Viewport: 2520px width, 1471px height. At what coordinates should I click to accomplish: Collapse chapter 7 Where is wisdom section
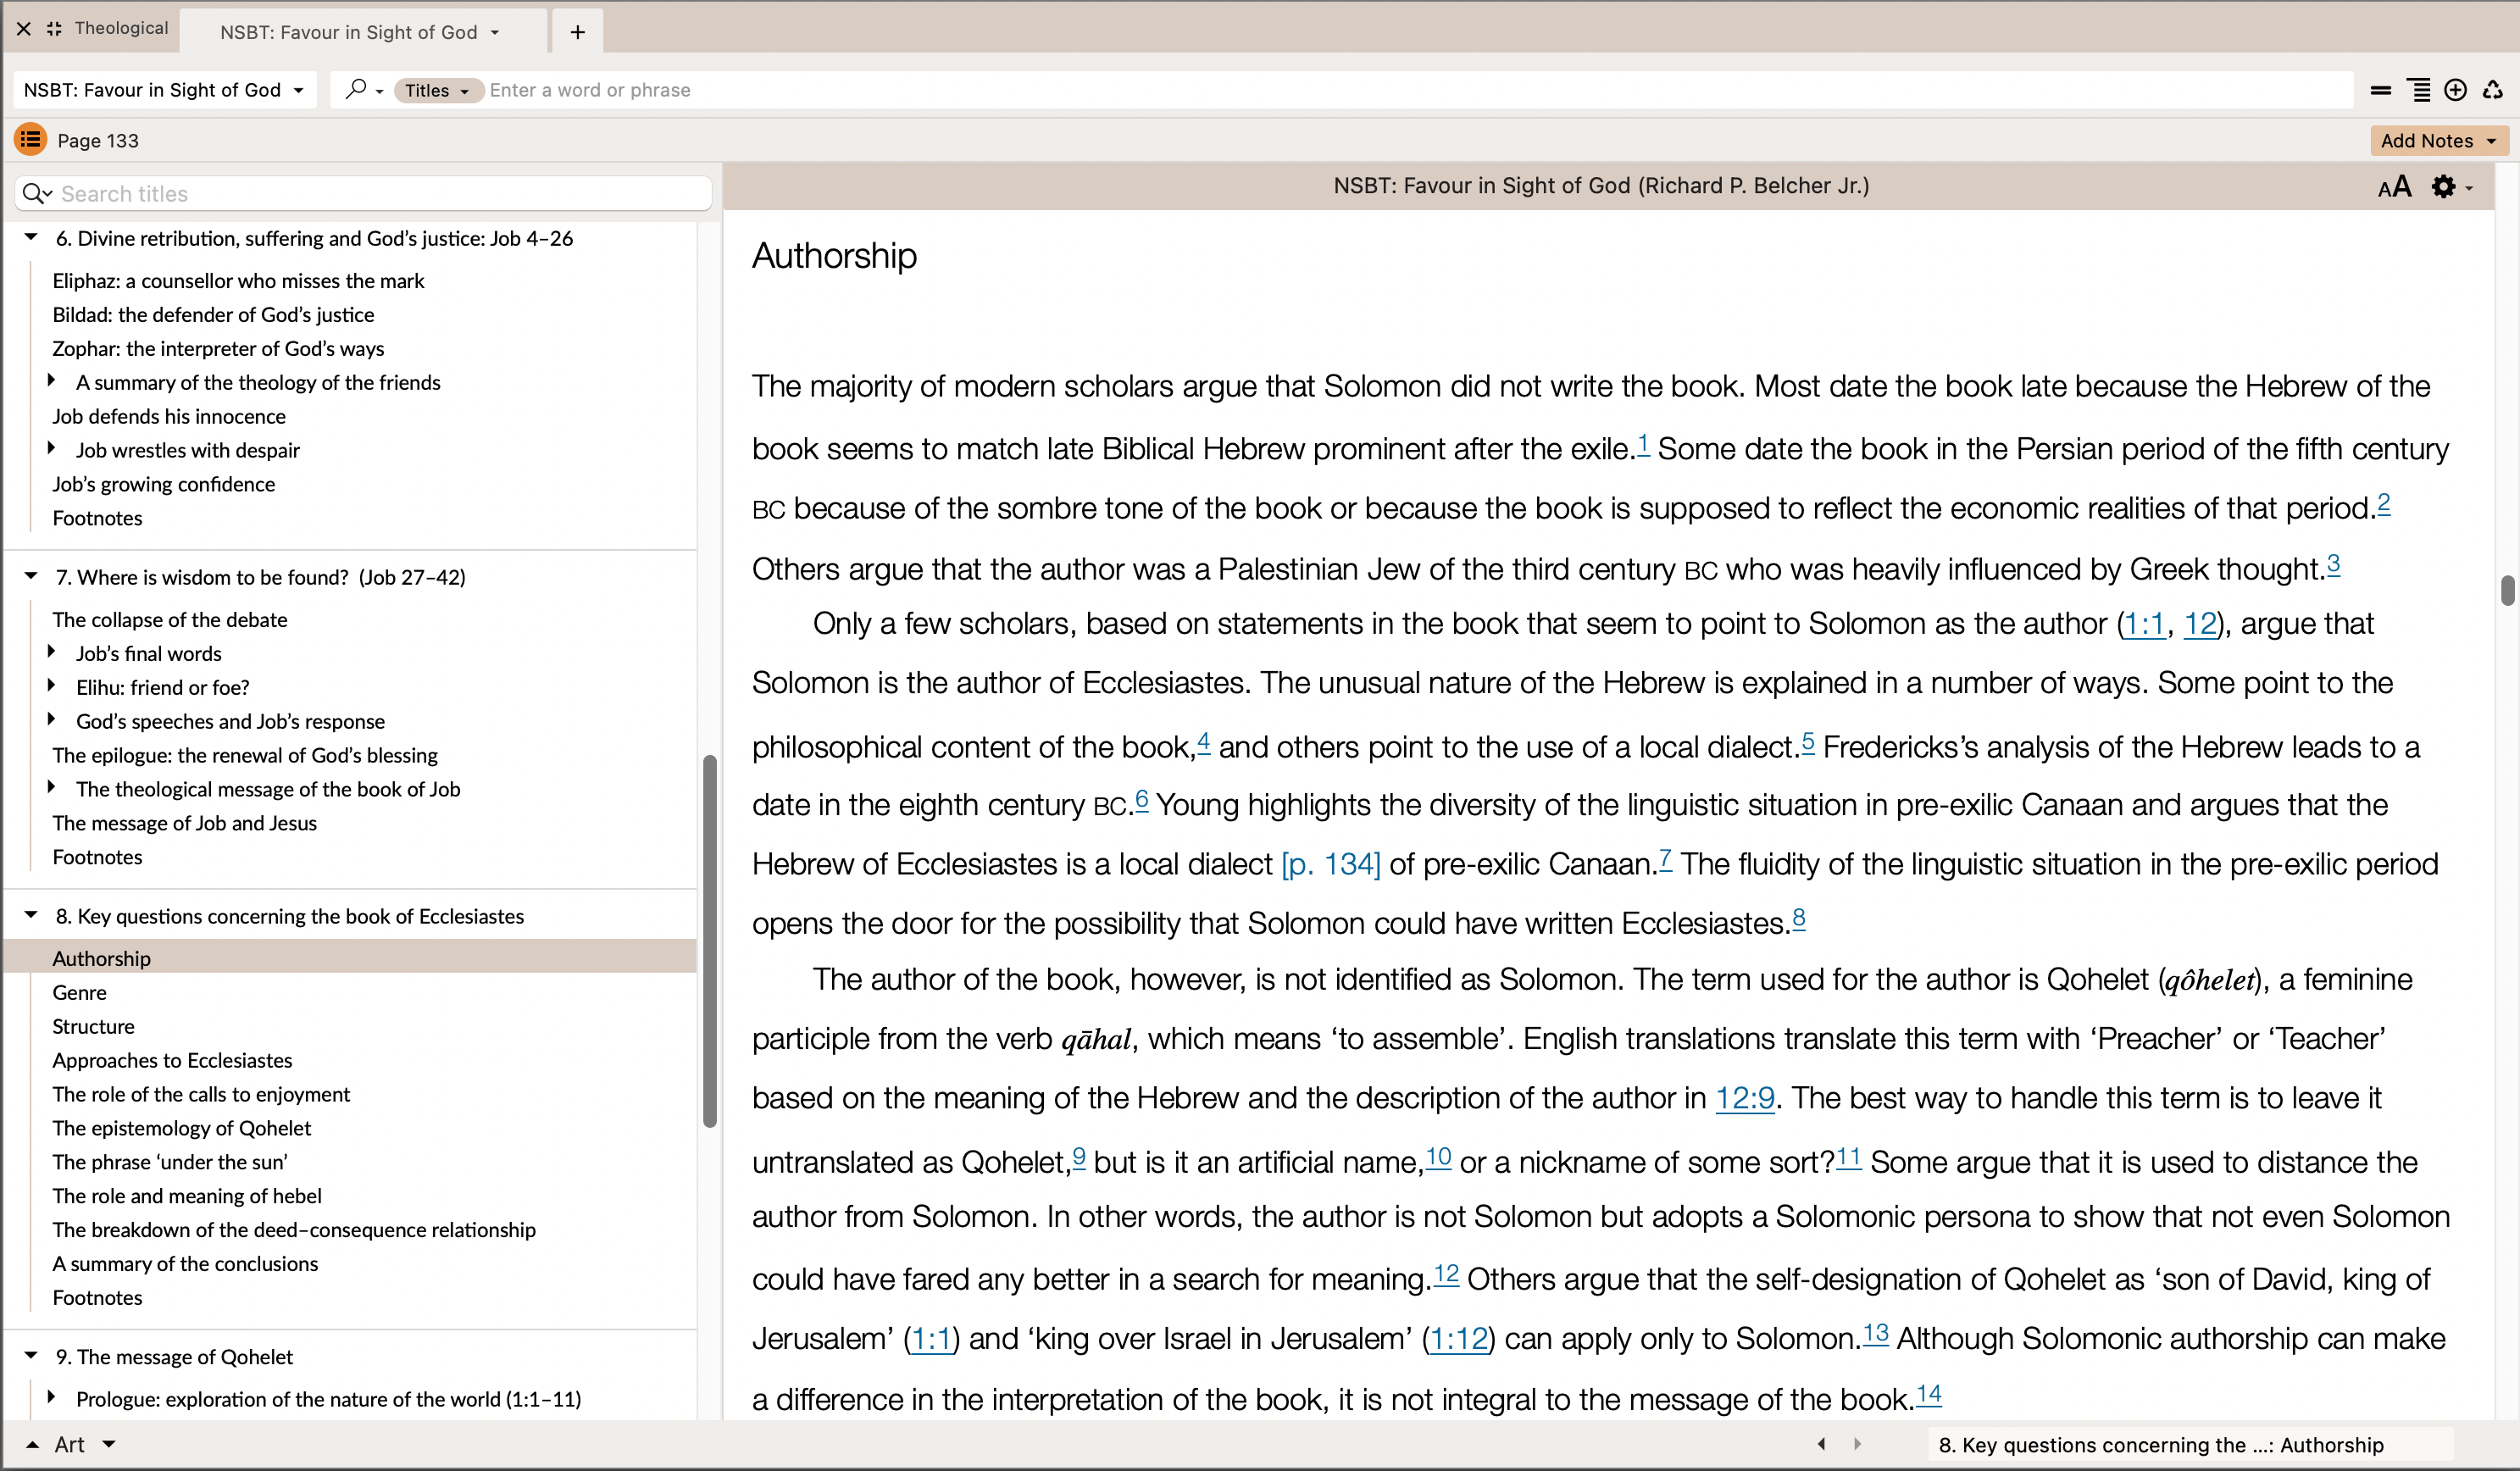[x=31, y=576]
